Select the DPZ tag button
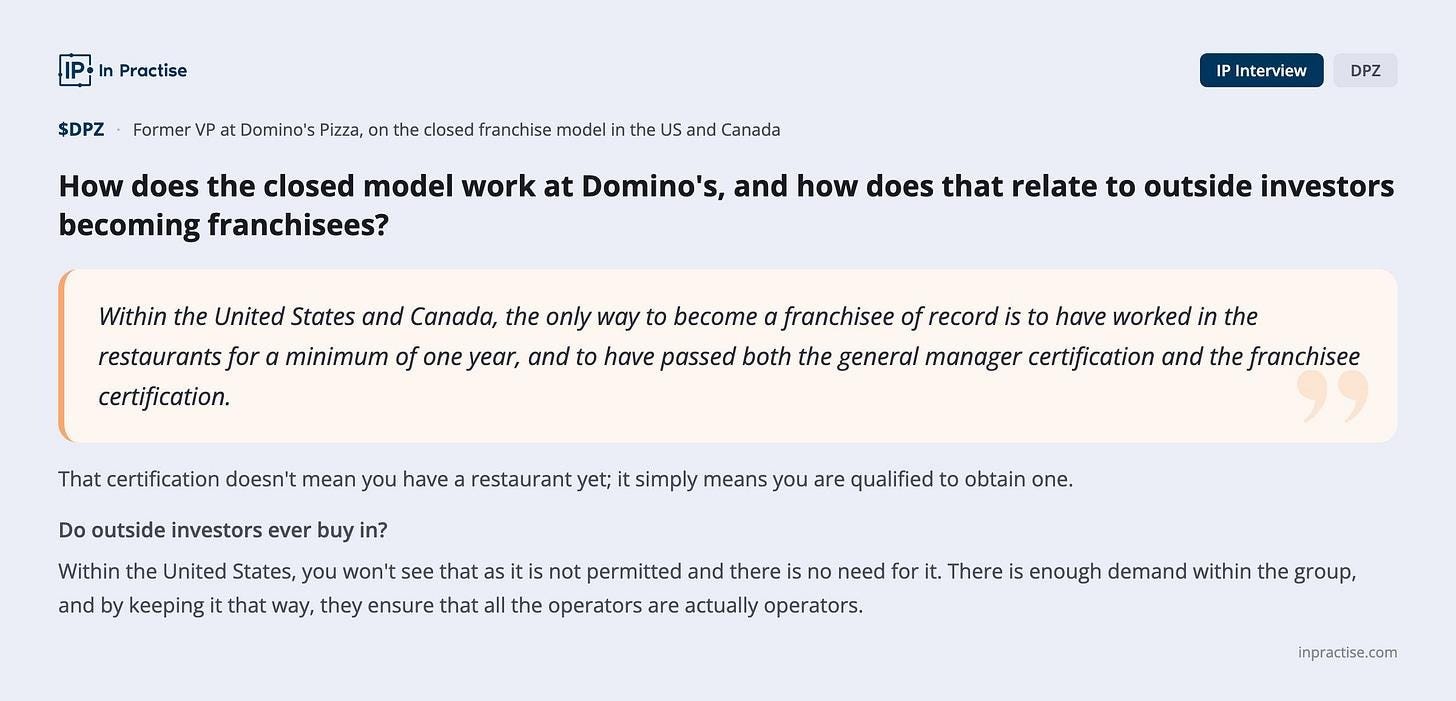The height and width of the screenshot is (701, 1456). 1365,70
